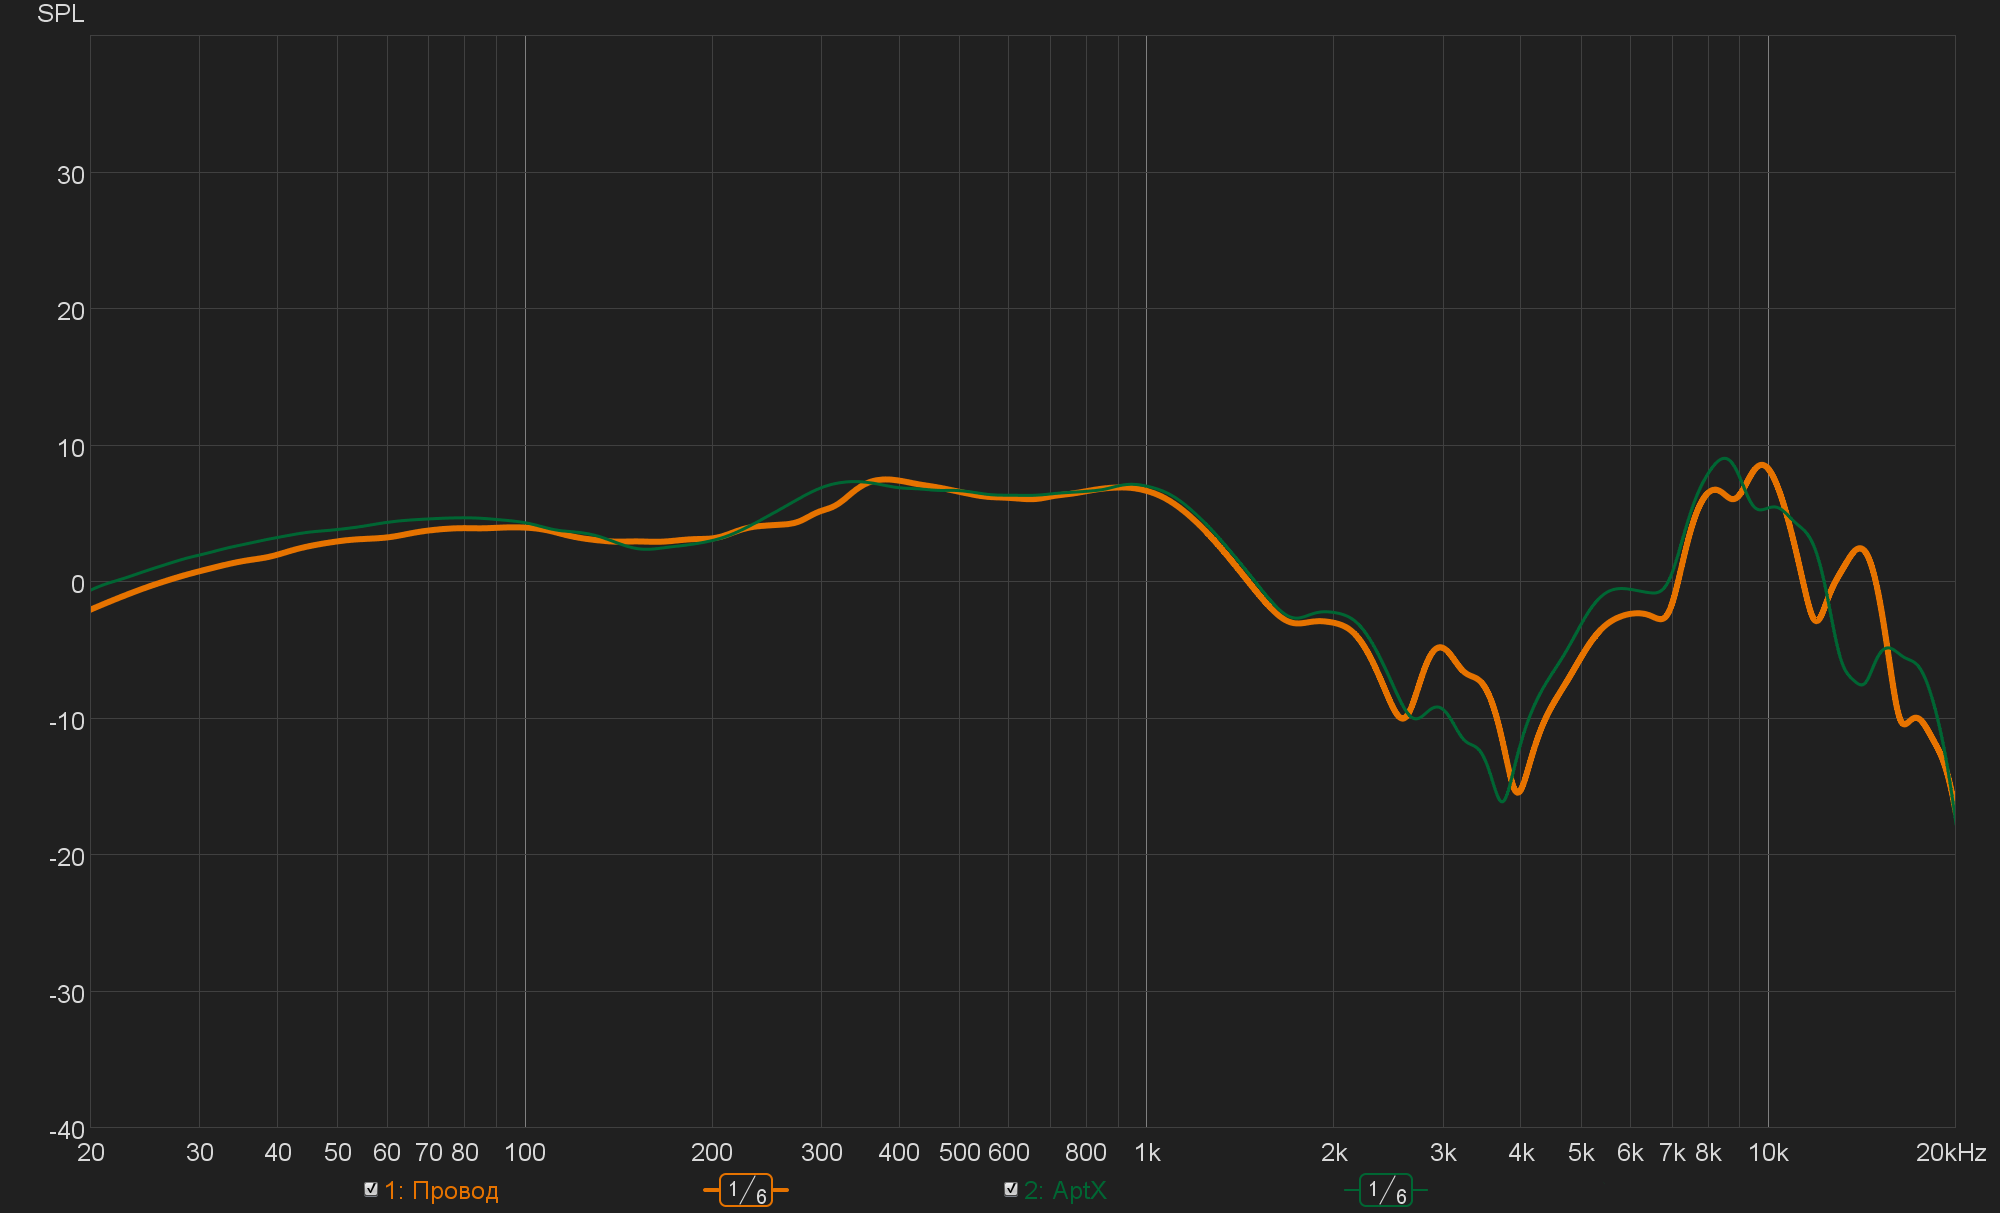
Task: Click the 20kHz frequency axis label
Action: (x=1950, y=1153)
